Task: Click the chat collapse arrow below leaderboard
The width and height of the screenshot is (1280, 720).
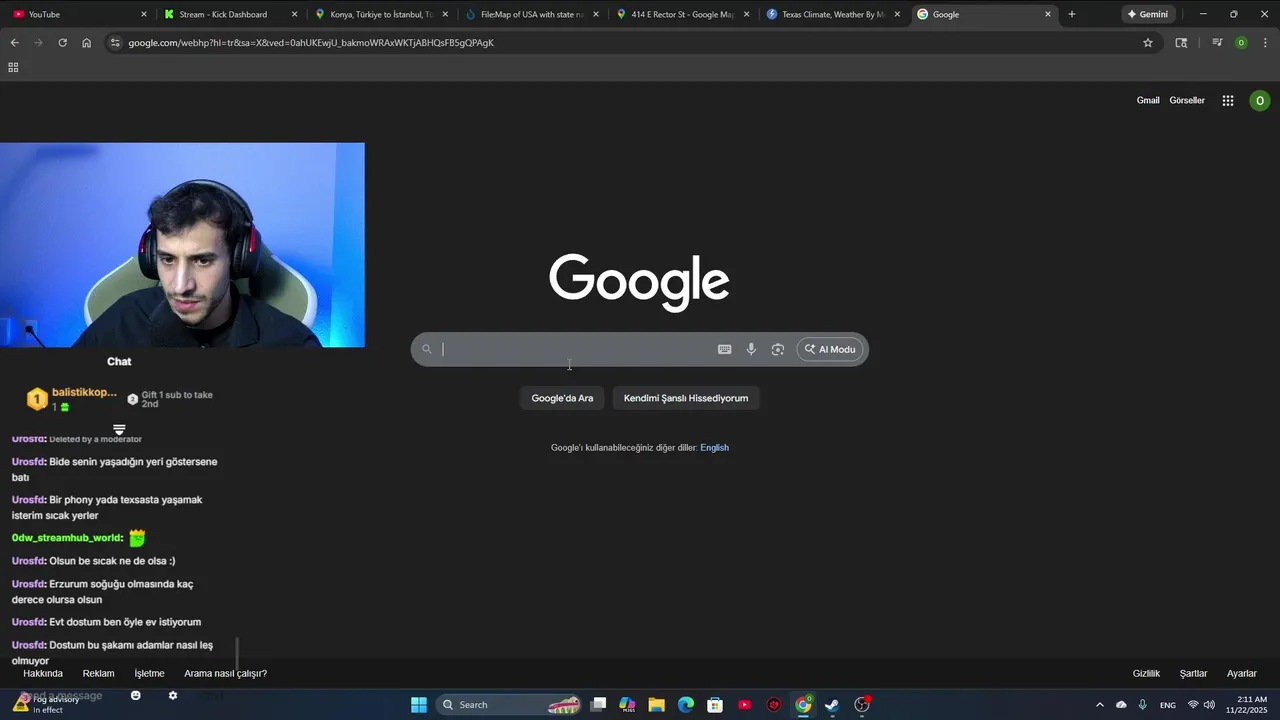Action: pyautogui.click(x=119, y=430)
